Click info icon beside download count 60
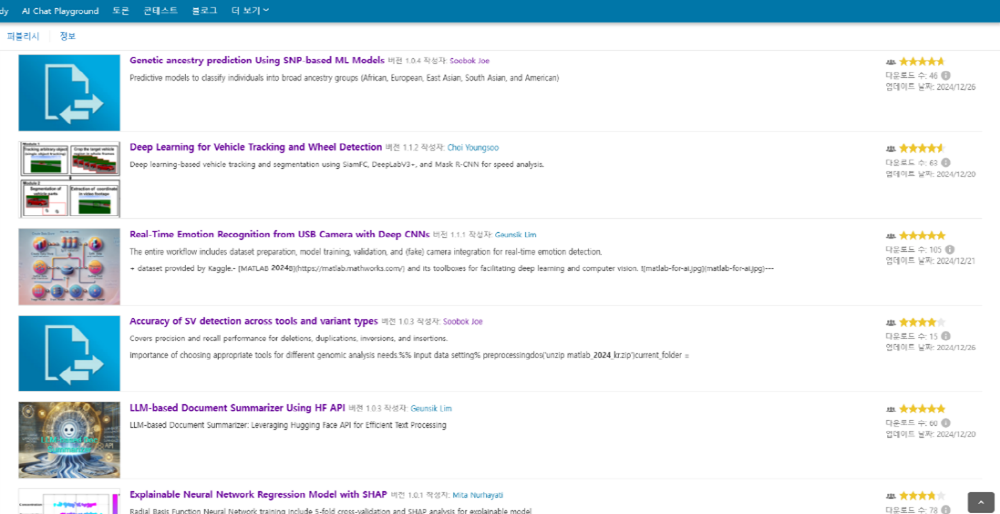 pos(946,423)
